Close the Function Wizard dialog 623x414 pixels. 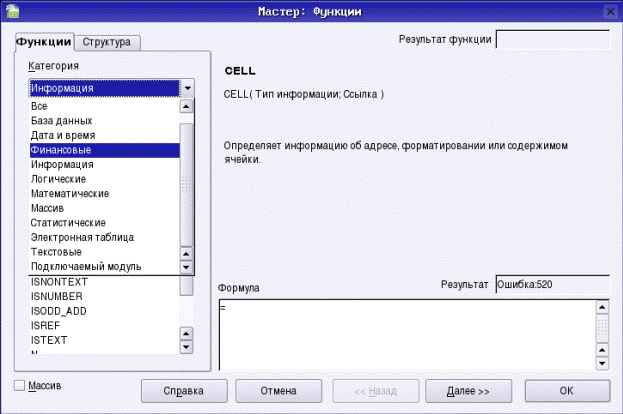610,12
